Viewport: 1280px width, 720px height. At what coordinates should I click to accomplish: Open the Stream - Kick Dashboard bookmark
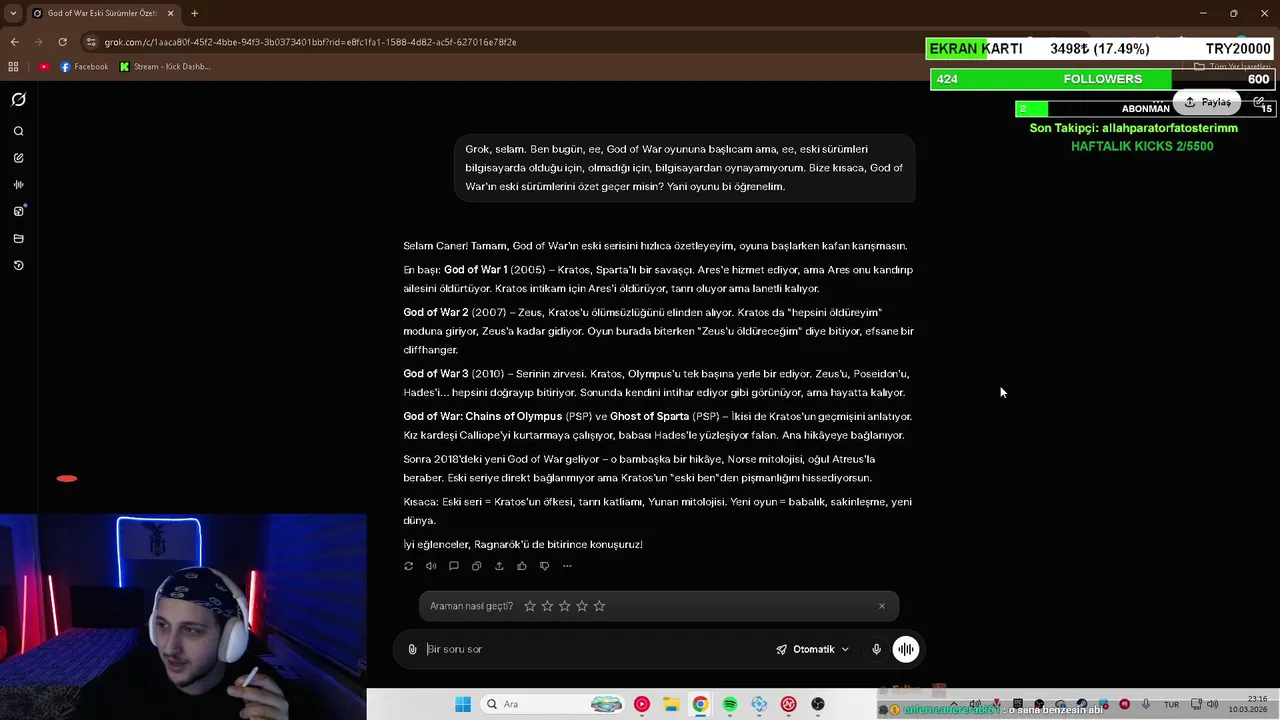(165, 67)
